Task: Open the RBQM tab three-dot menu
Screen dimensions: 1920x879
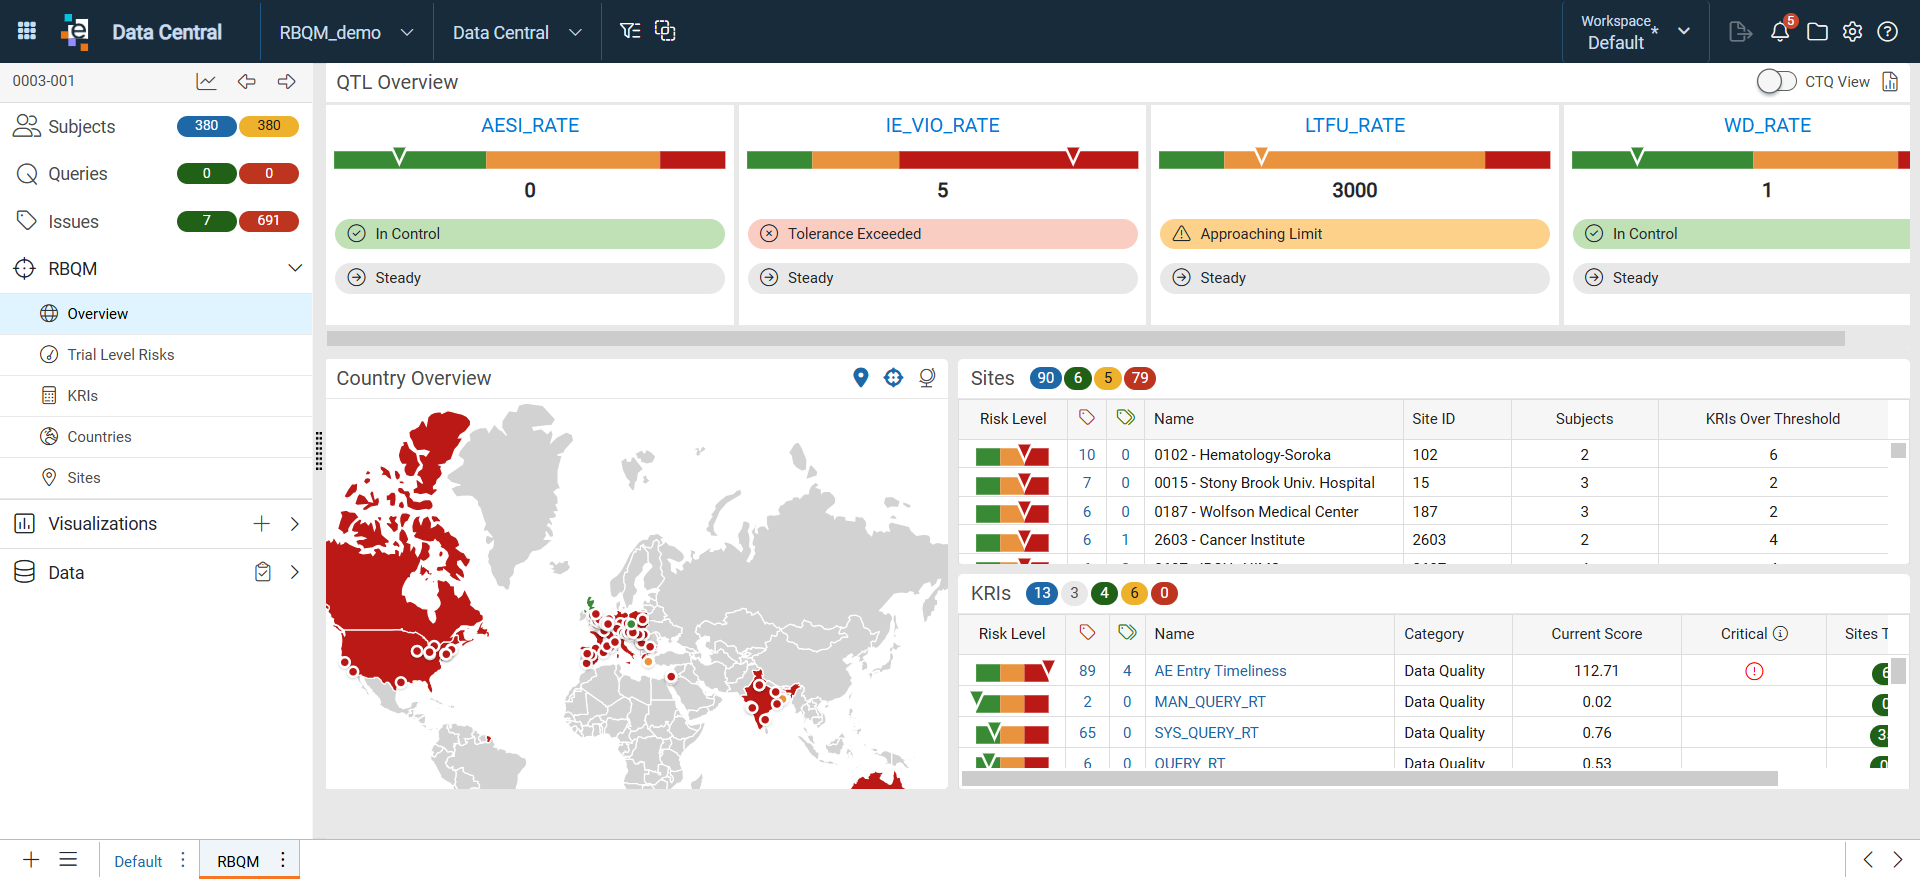Action: click(x=283, y=860)
